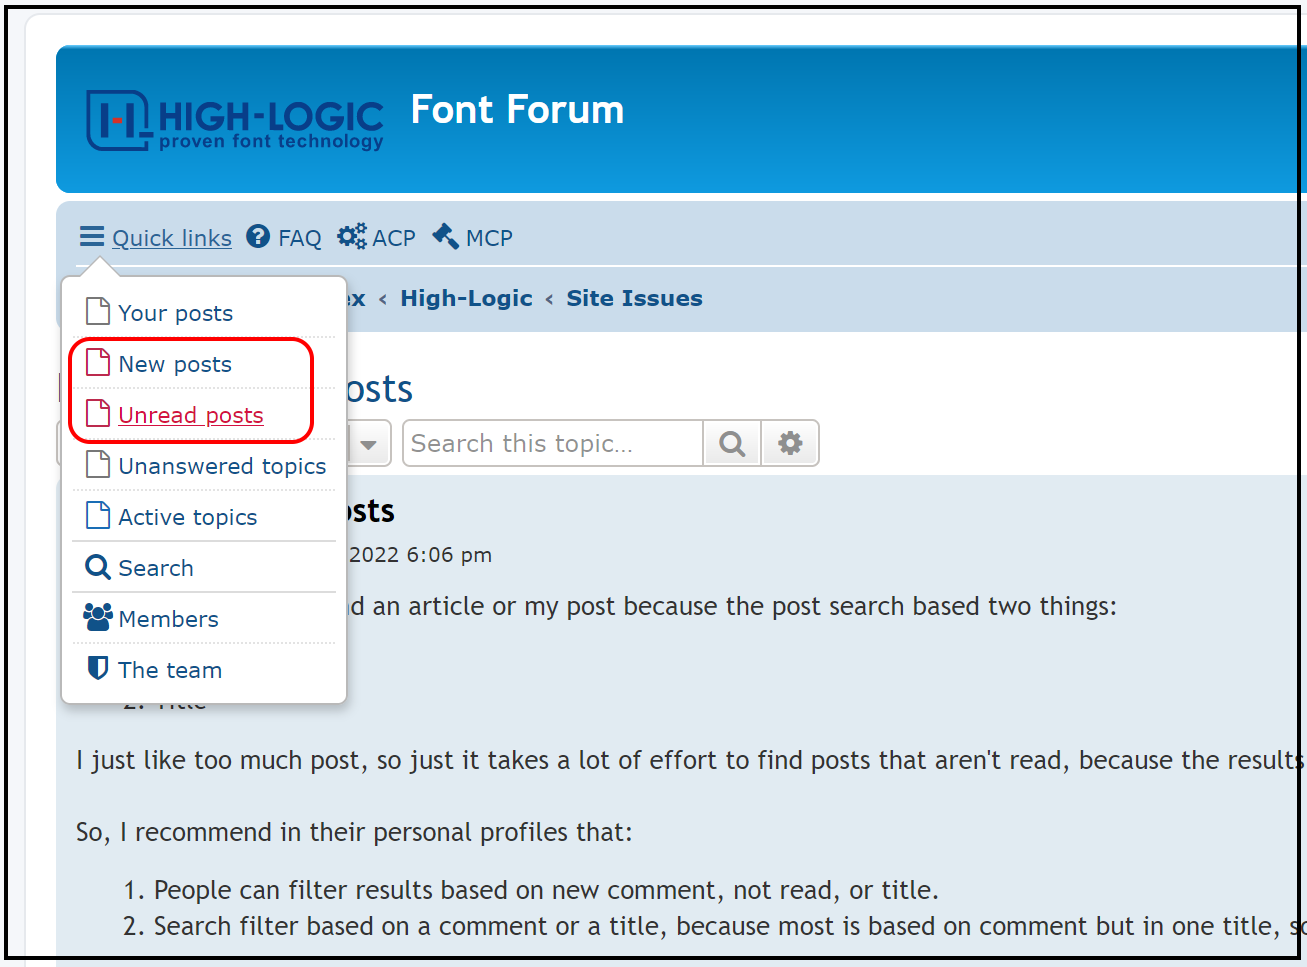Select New posts from Quick links
The height and width of the screenshot is (967, 1307).
pos(175,364)
